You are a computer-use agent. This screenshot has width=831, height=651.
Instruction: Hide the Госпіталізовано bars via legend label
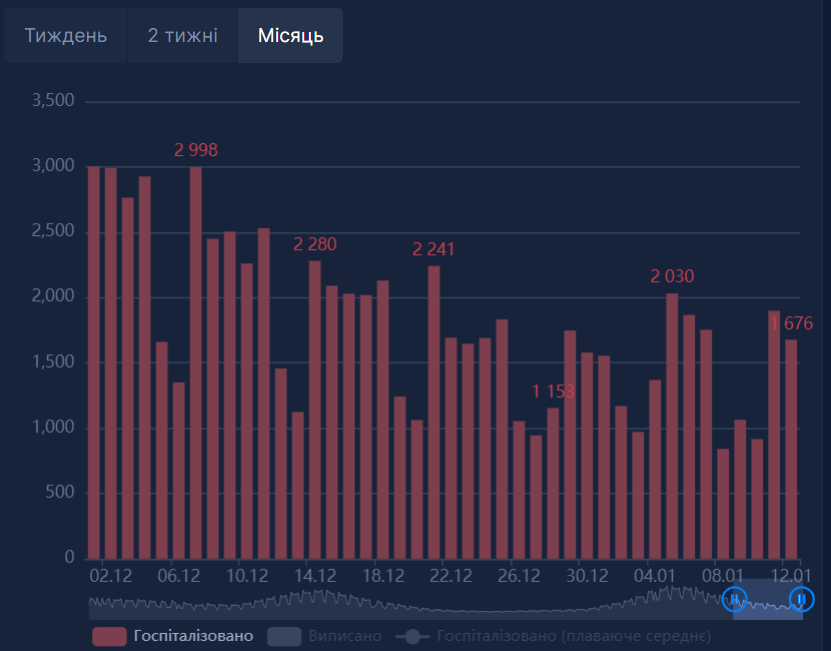193,636
